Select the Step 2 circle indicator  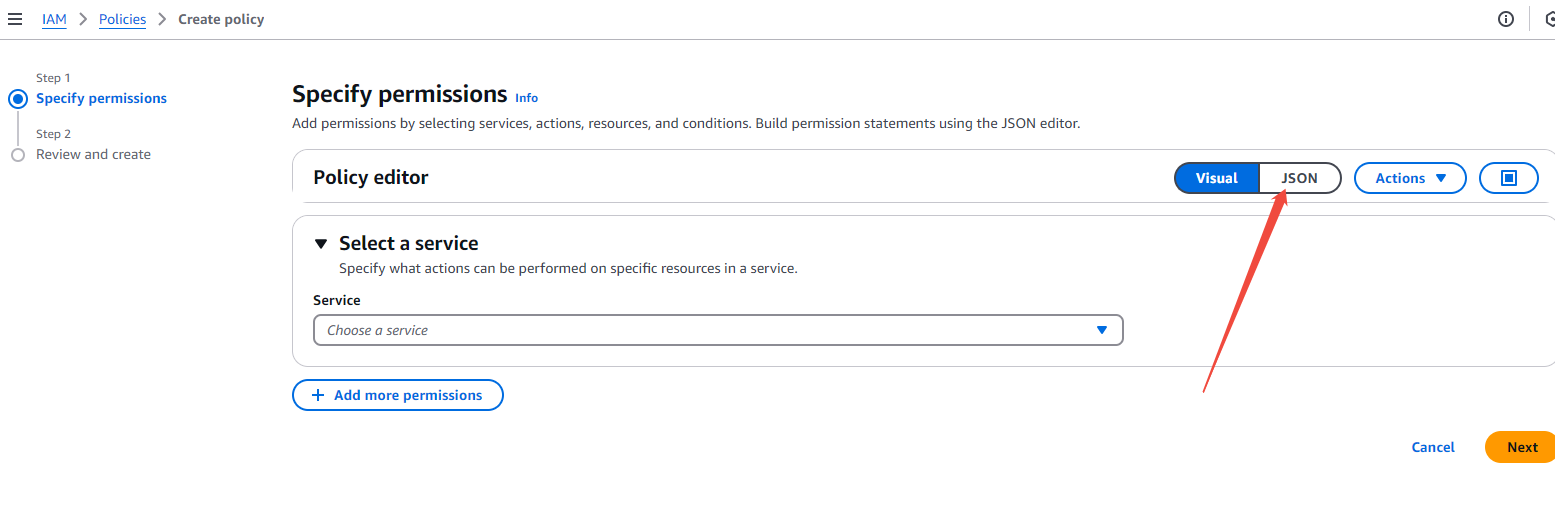click(x=17, y=155)
